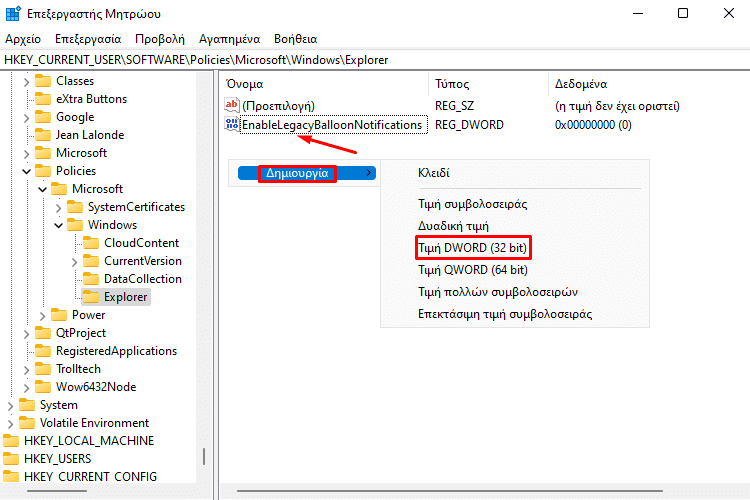This screenshot has height=500, width=750.
Task: Click the Windows folder icon
Action: (x=75, y=225)
